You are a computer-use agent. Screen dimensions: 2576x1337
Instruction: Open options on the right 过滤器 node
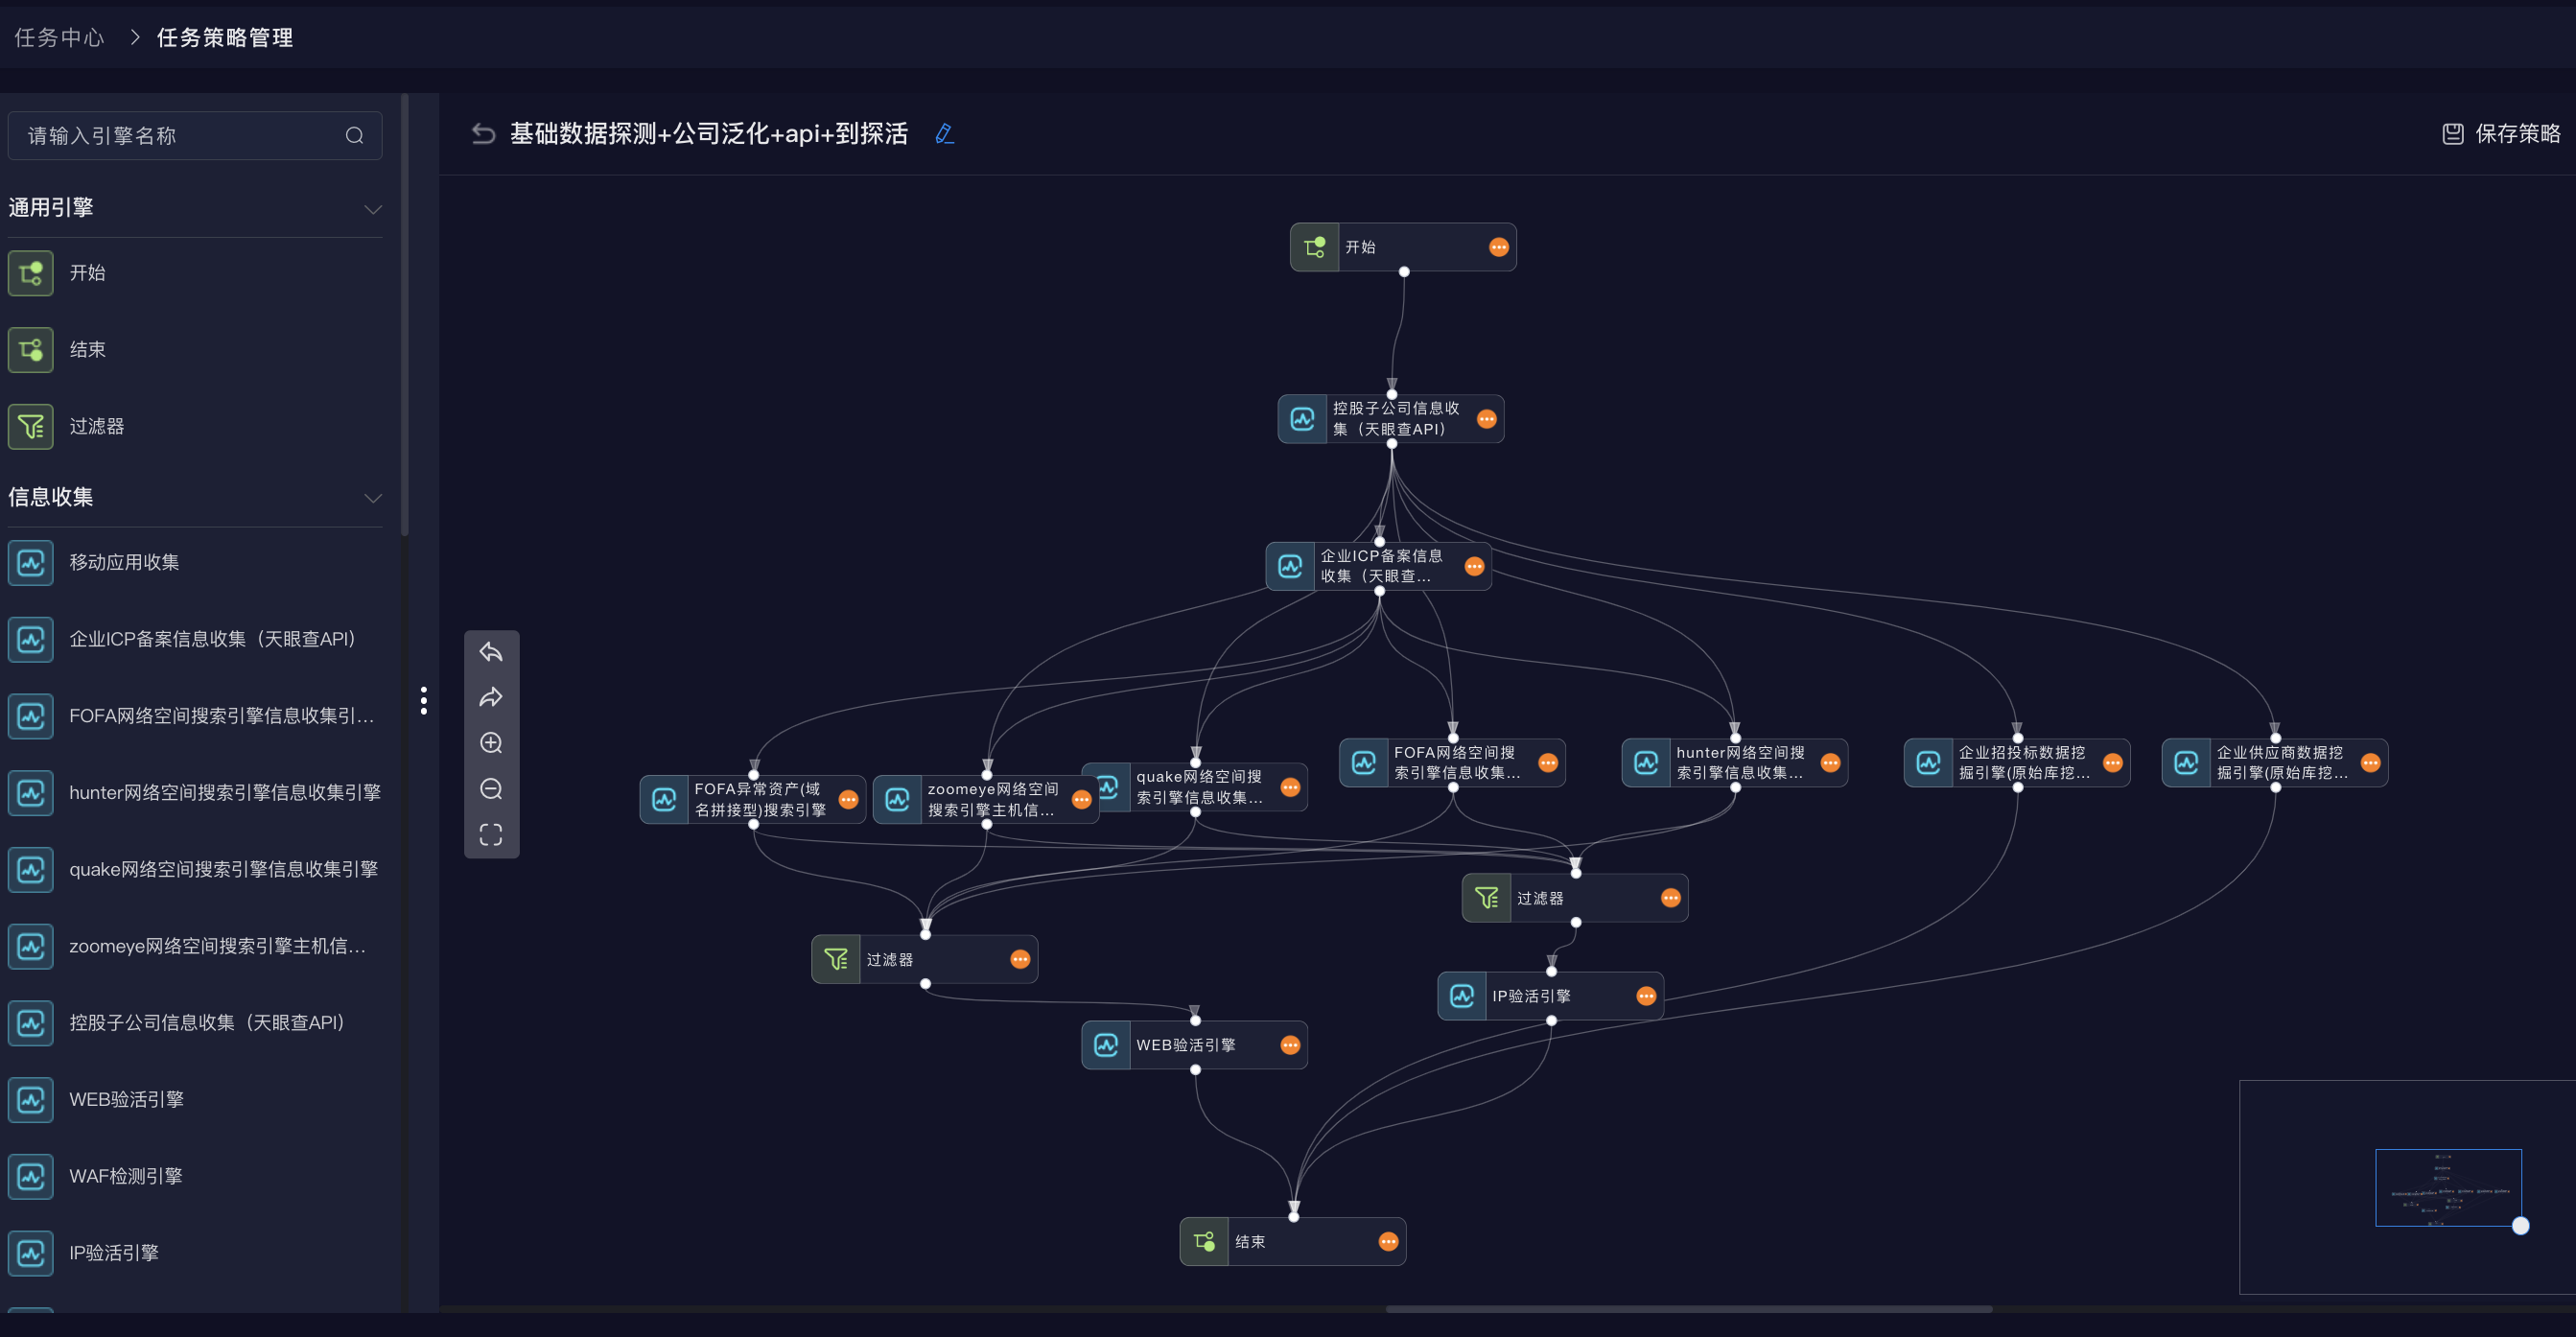click(1670, 898)
